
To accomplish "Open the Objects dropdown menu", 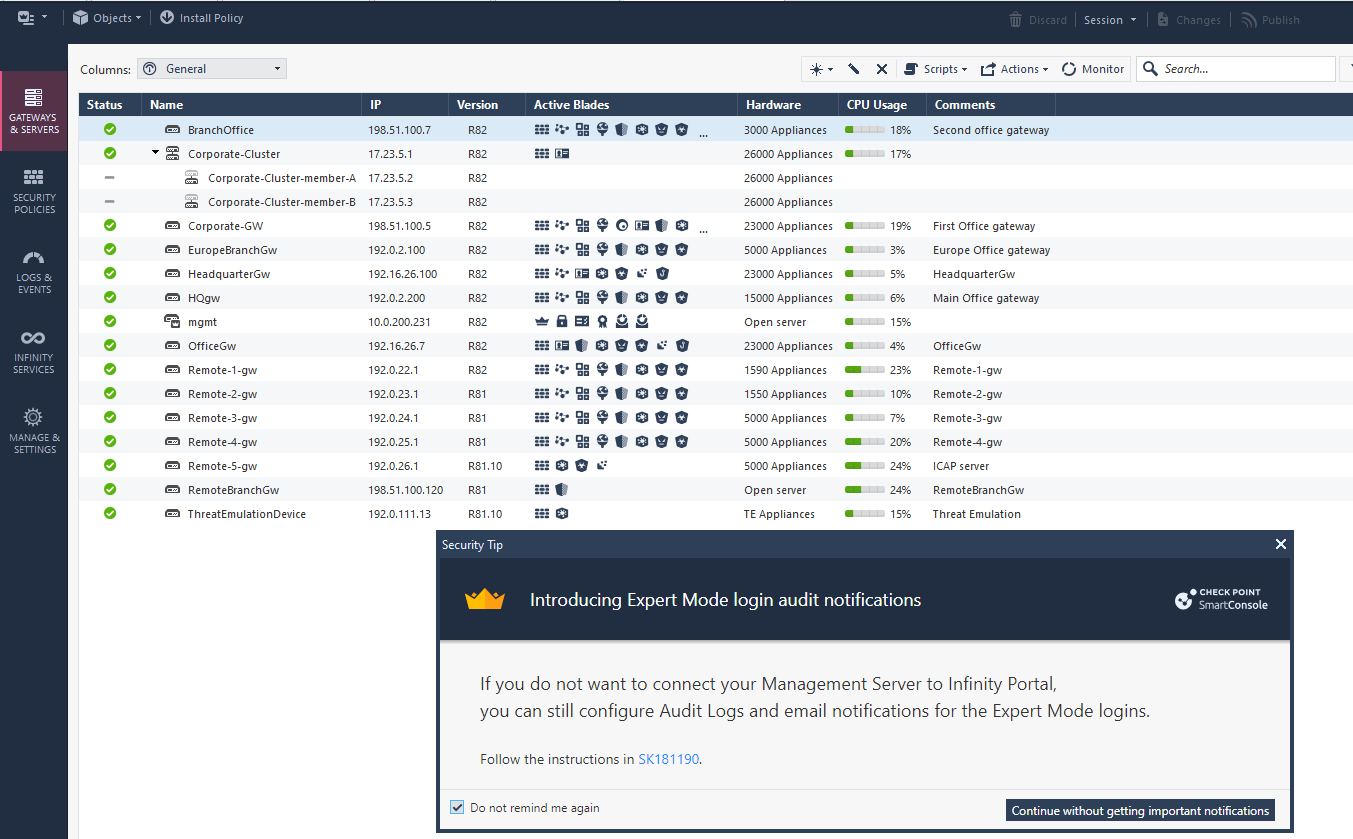I will tap(107, 18).
